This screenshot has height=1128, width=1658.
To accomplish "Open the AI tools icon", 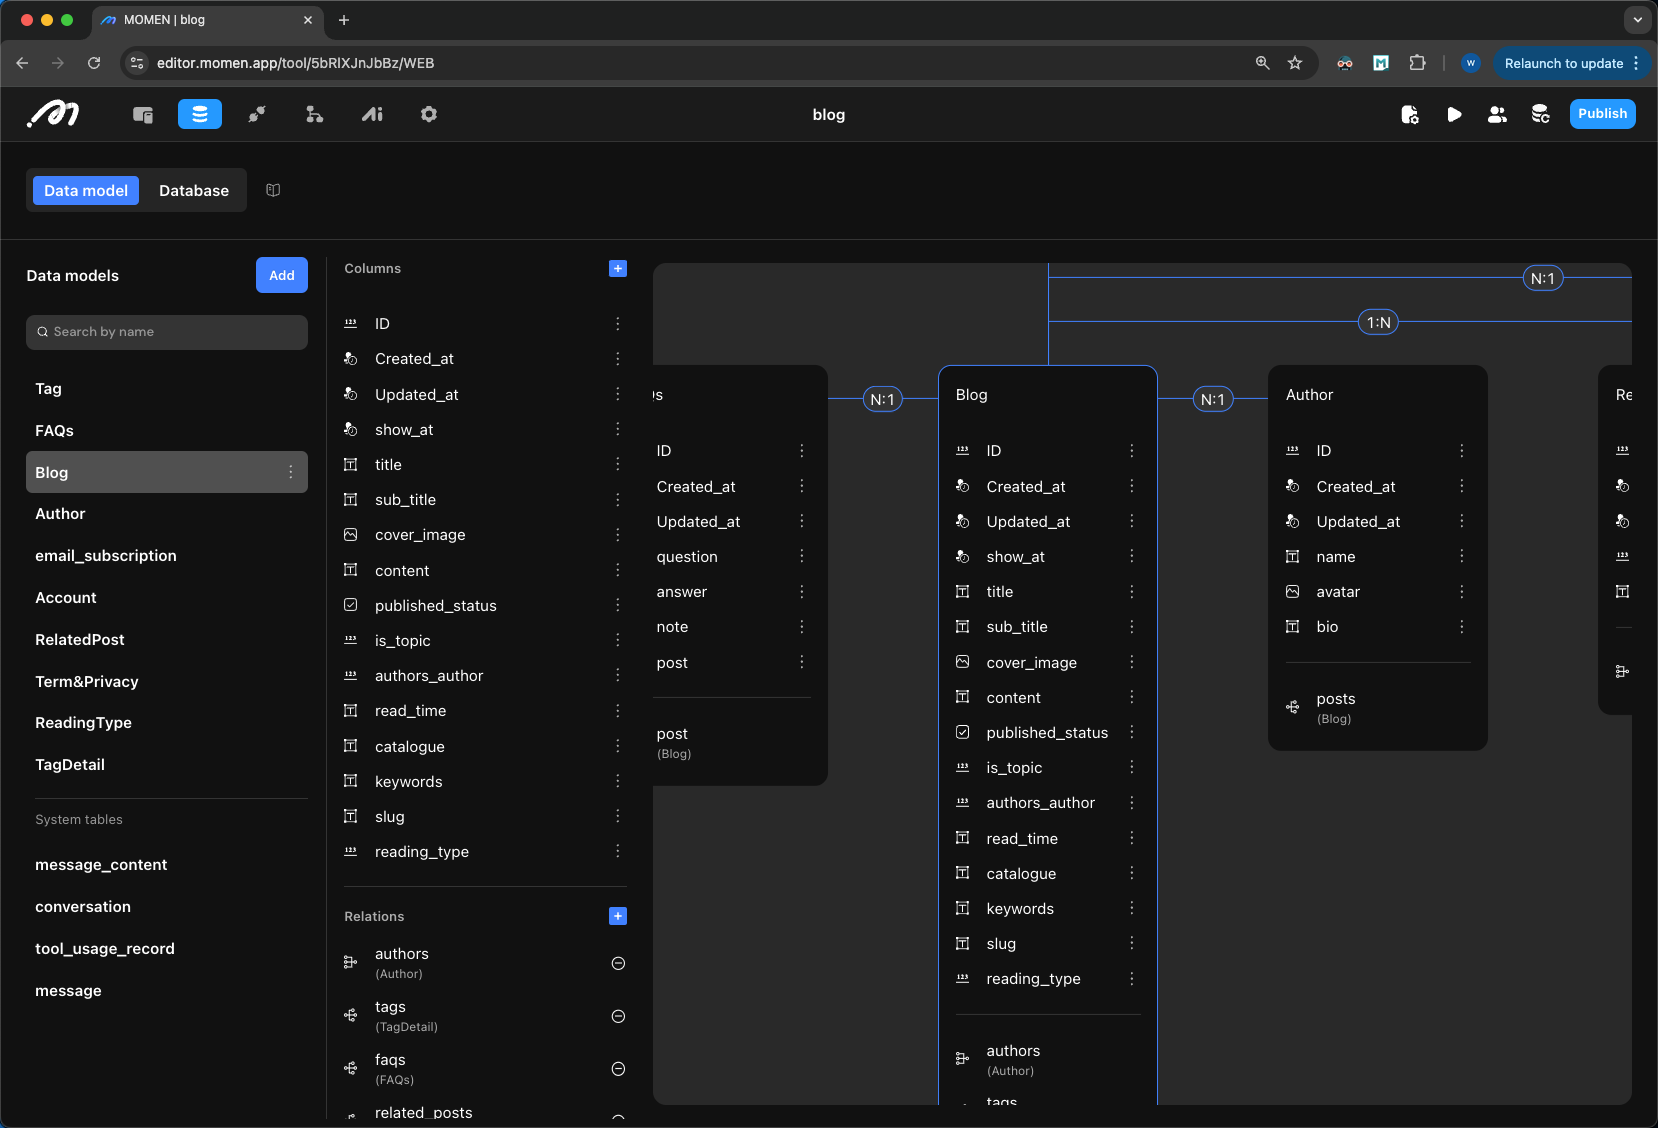I will 372,115.
